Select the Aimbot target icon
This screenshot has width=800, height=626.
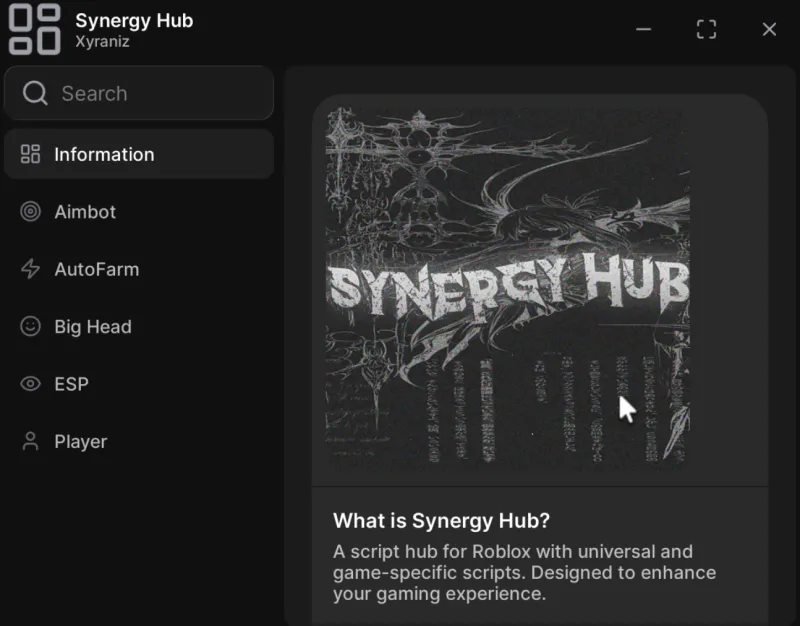pyautogui.click(x=30, y=212)
